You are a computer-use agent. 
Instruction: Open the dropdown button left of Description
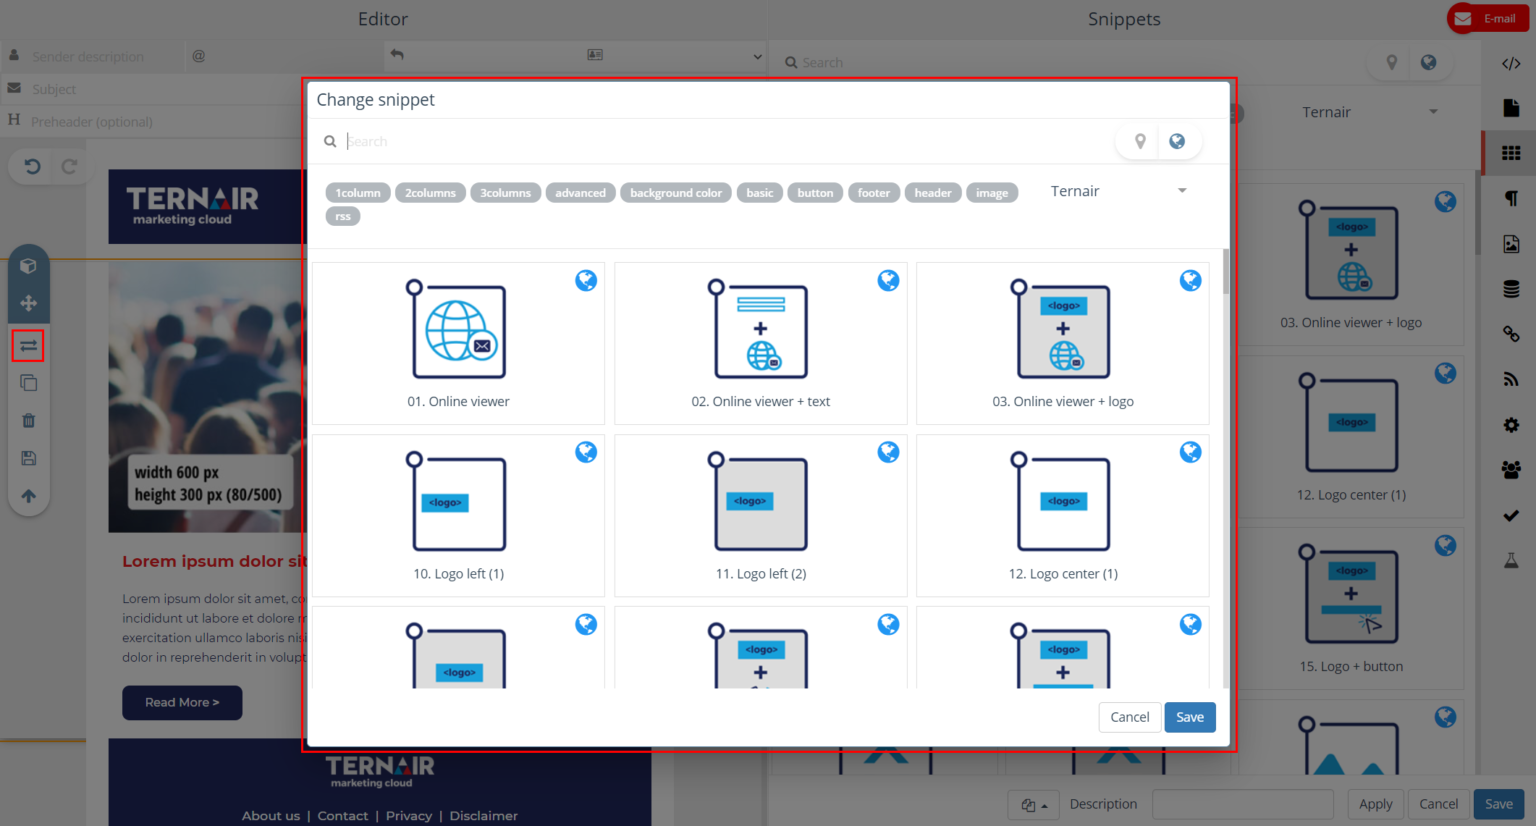click(1034, 804)
